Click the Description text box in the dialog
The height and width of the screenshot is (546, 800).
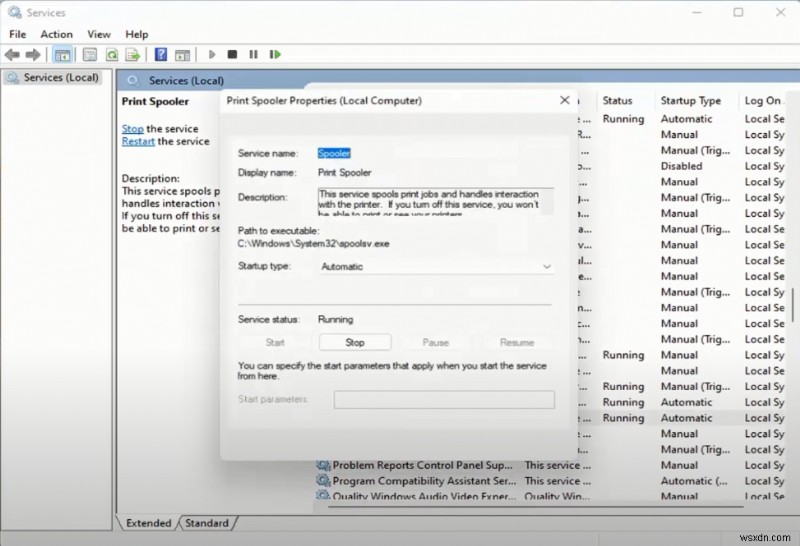click(x=436, y=202)
